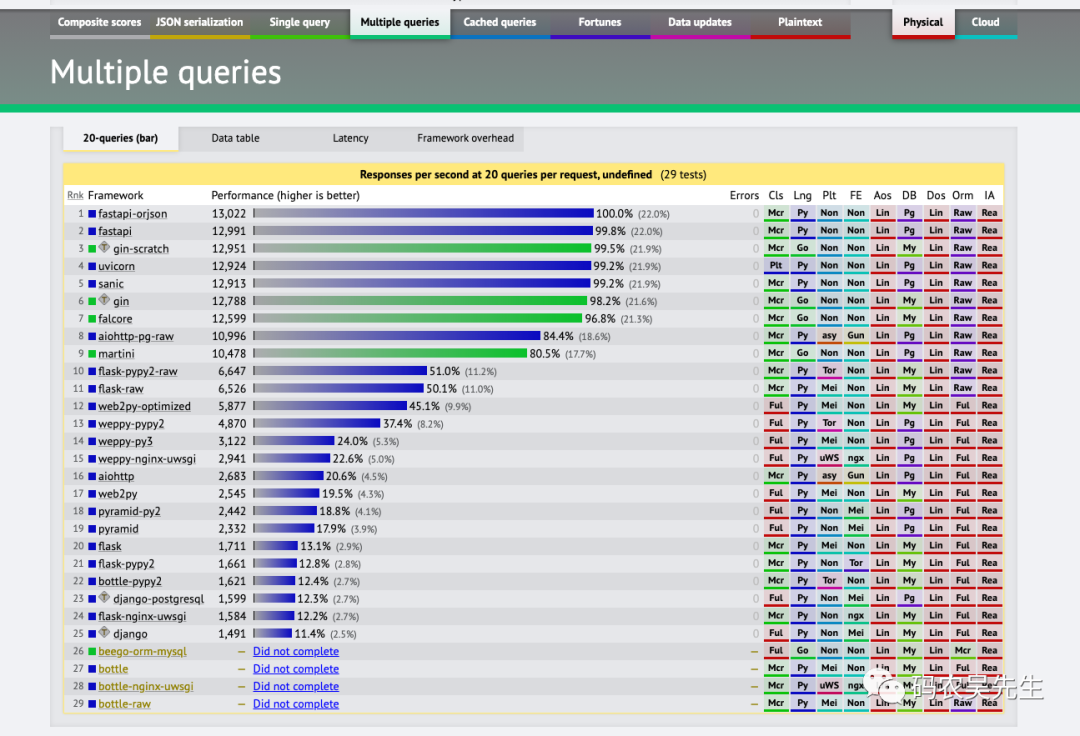1080x736 pixels.
Task: Open the gin-scratch framework link
Action: pyautogui.click(x=141, y=249)
